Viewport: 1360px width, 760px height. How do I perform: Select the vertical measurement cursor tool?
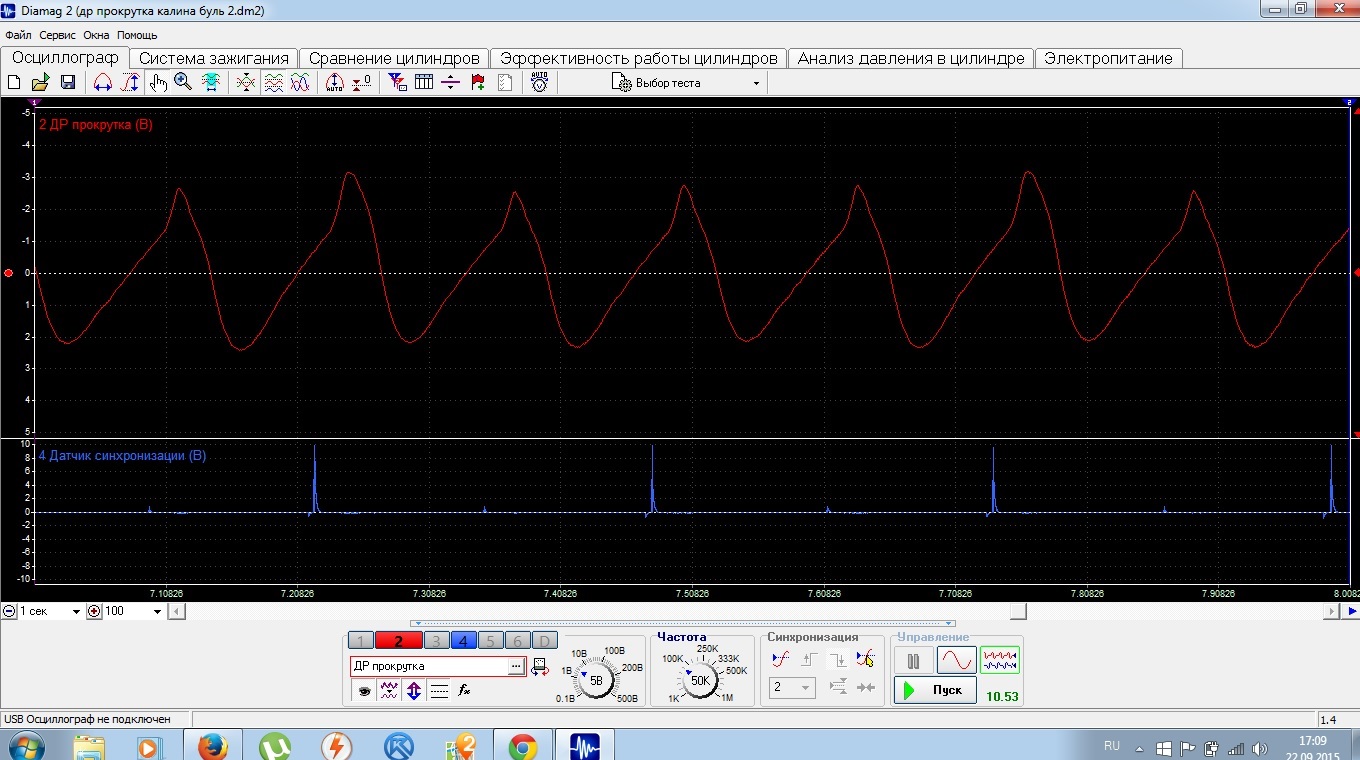pos(130,83)
